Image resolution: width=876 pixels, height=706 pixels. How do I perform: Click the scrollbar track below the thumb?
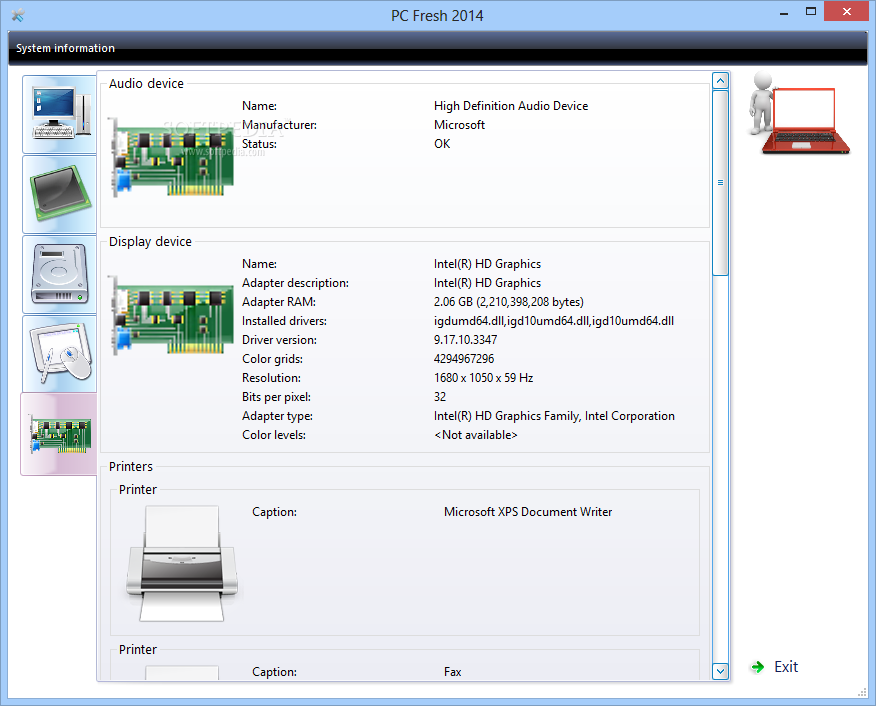[721, 469]
